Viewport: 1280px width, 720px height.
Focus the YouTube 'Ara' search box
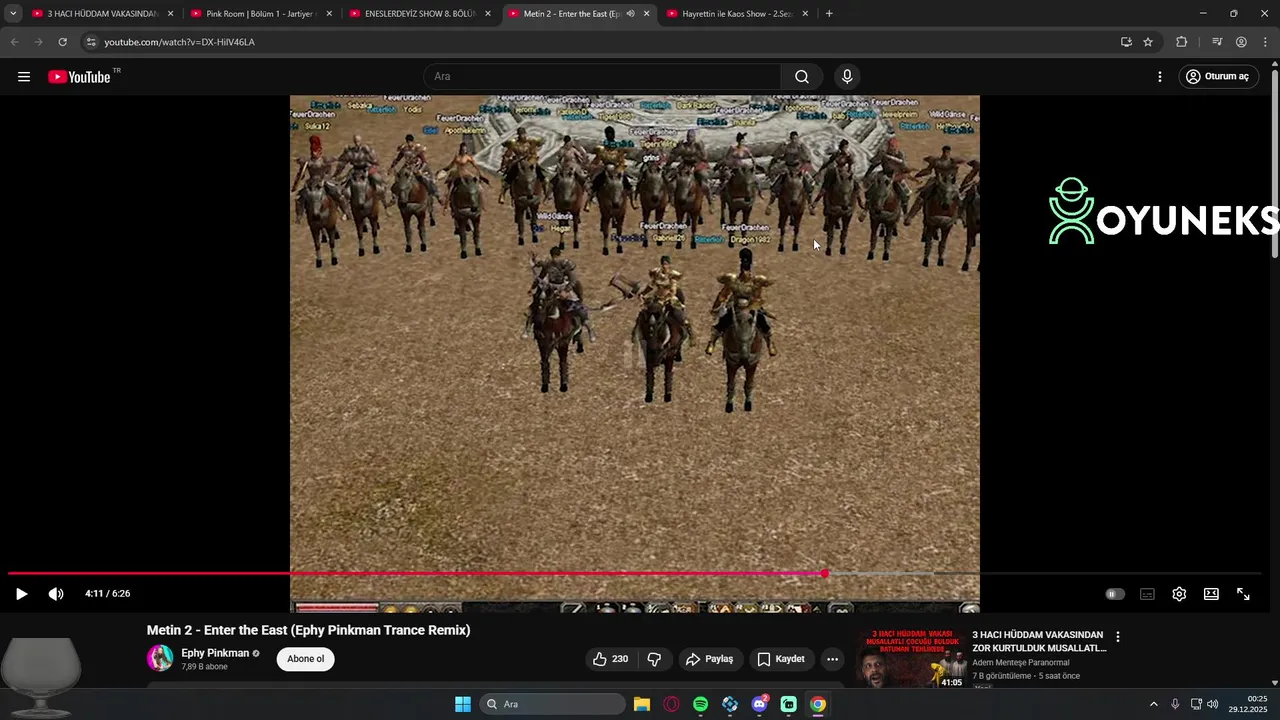603,77
